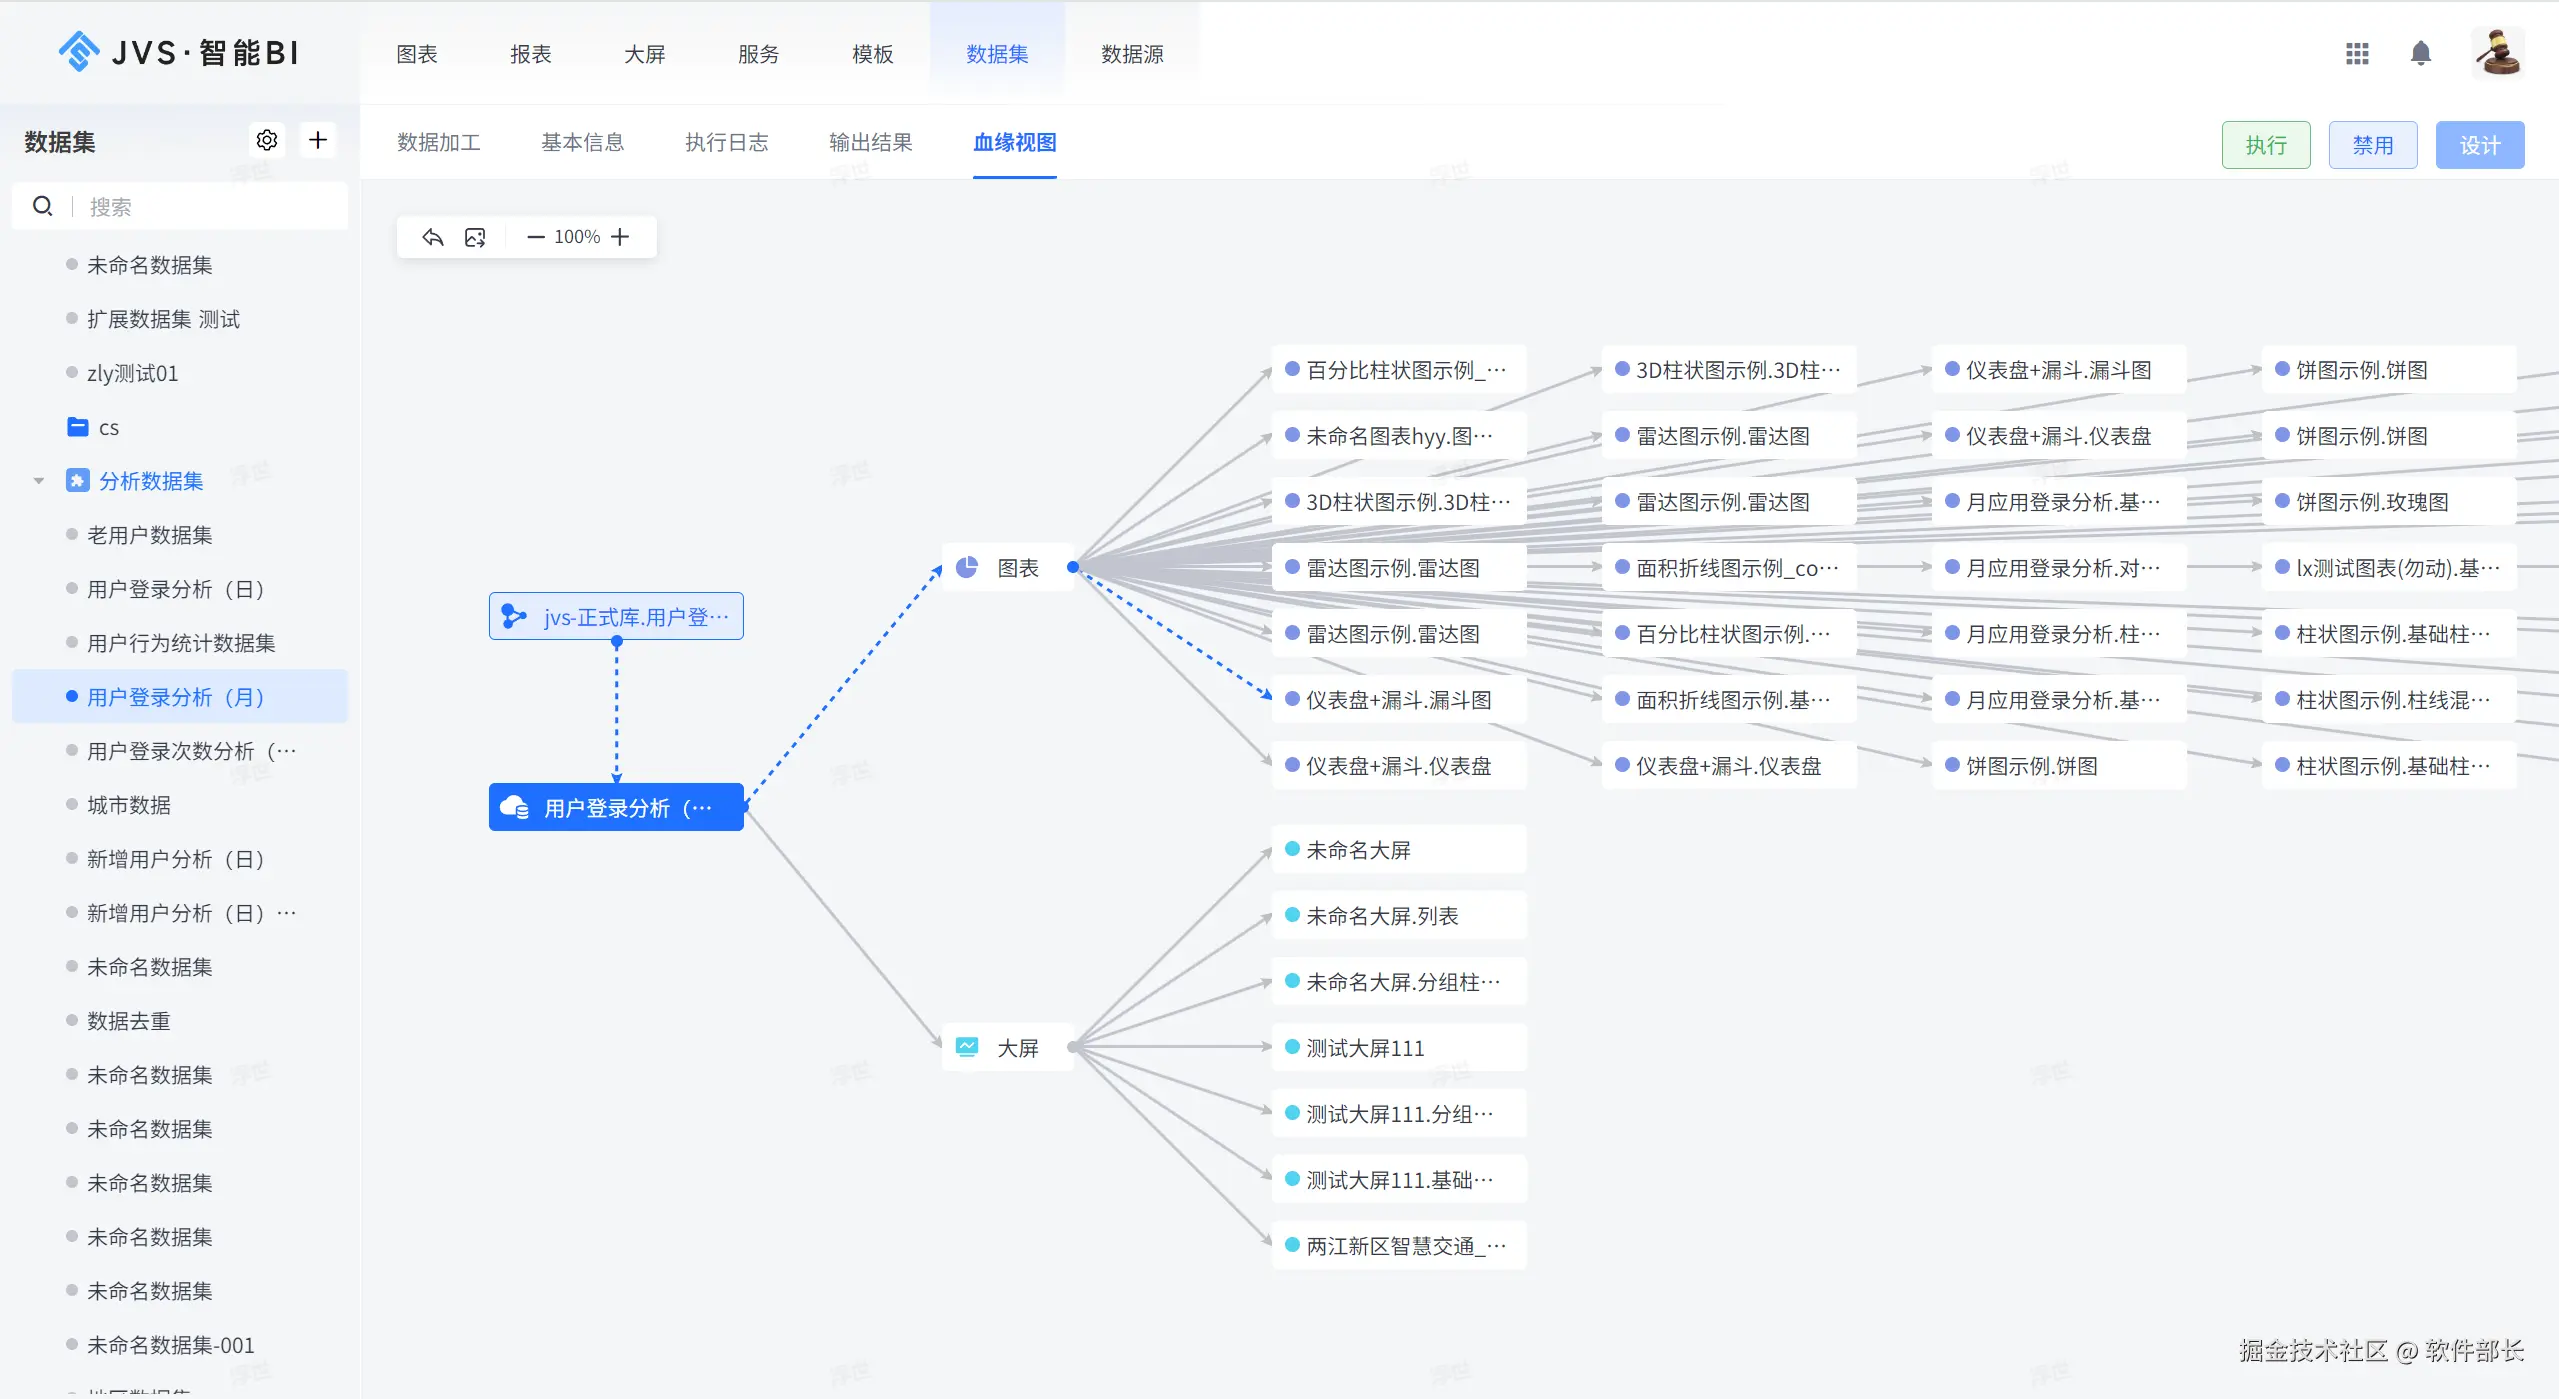The height and width of the screenshot is (1399, 2559).
Task: Select 用户行为统计数据集 in sidebar
Action: 181,643
